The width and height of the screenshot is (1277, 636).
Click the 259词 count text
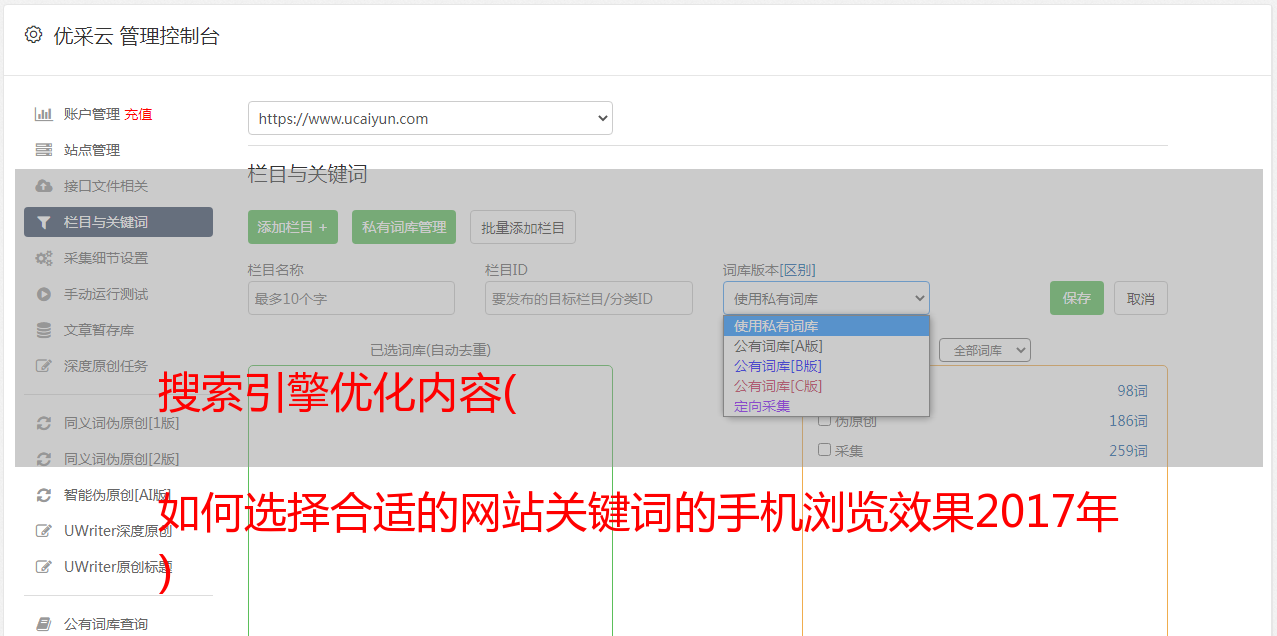[x=1128, y=451]
